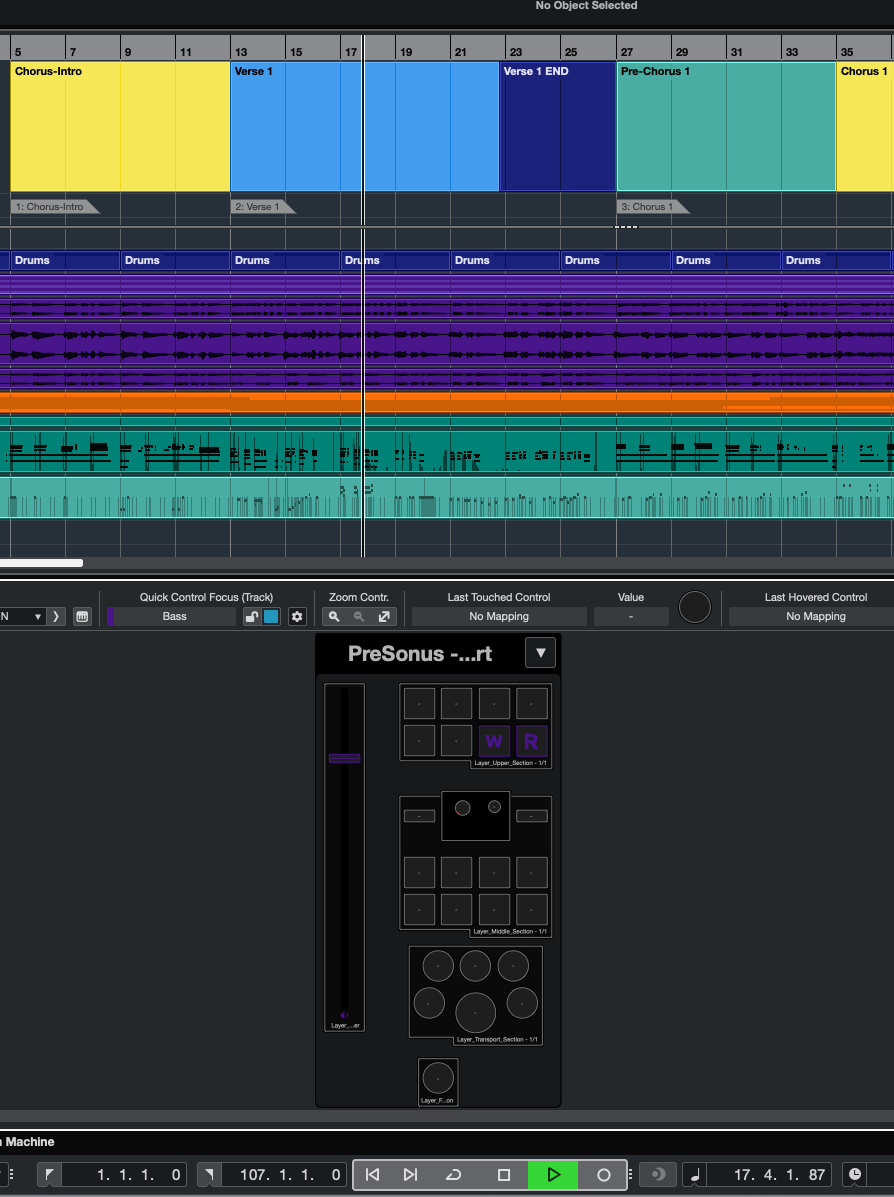Viewport: 894px width, 1197px height.
Task: Click the R read automation pad
Action: click(531, 740)
